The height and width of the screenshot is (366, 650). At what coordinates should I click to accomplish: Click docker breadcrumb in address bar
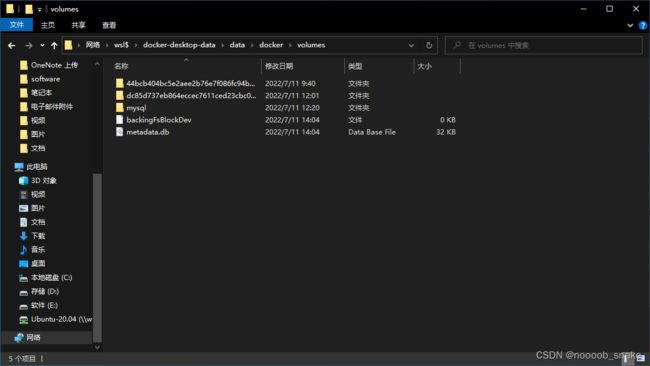271,45
